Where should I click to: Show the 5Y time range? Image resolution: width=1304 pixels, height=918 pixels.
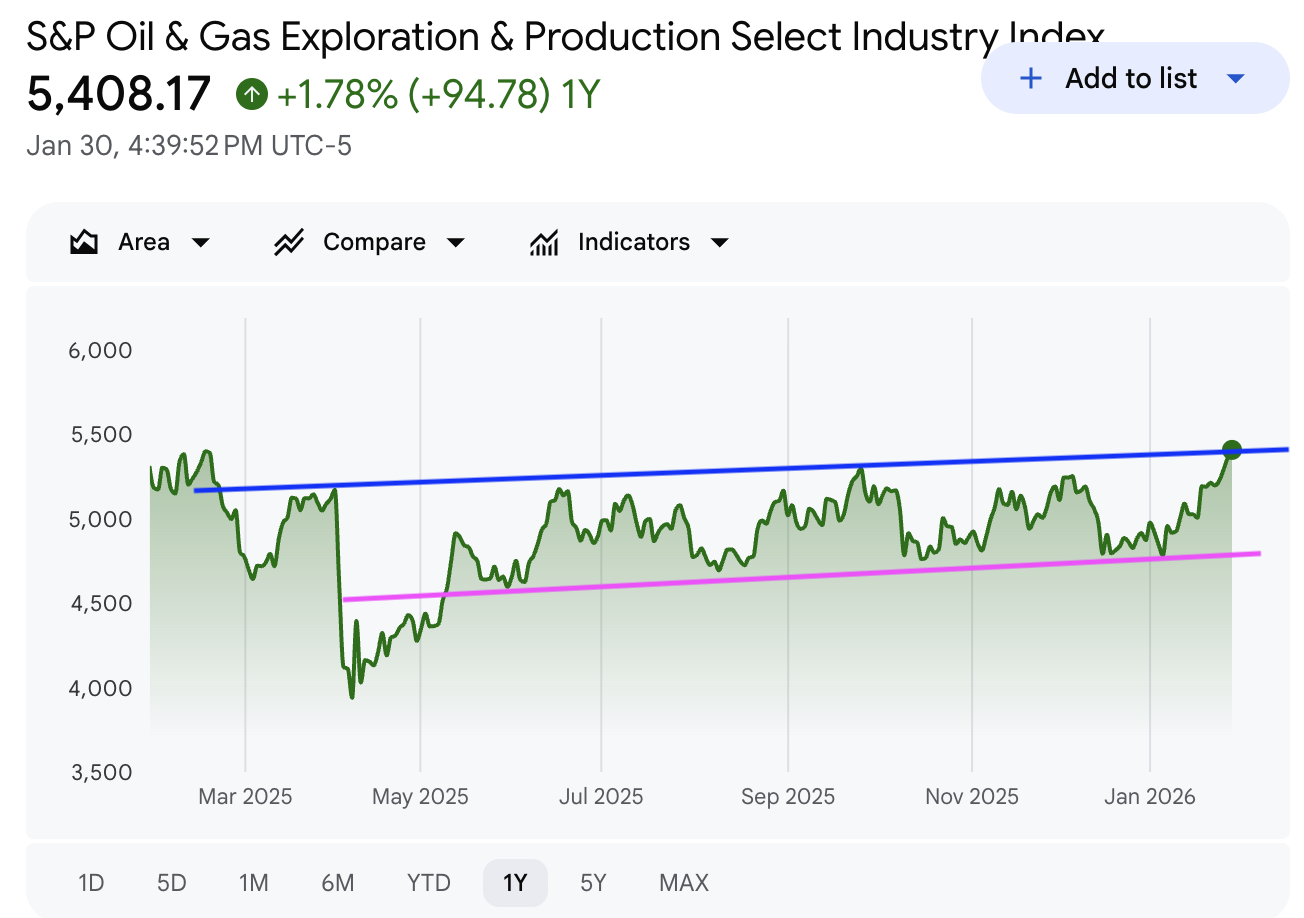pos(593,883)
